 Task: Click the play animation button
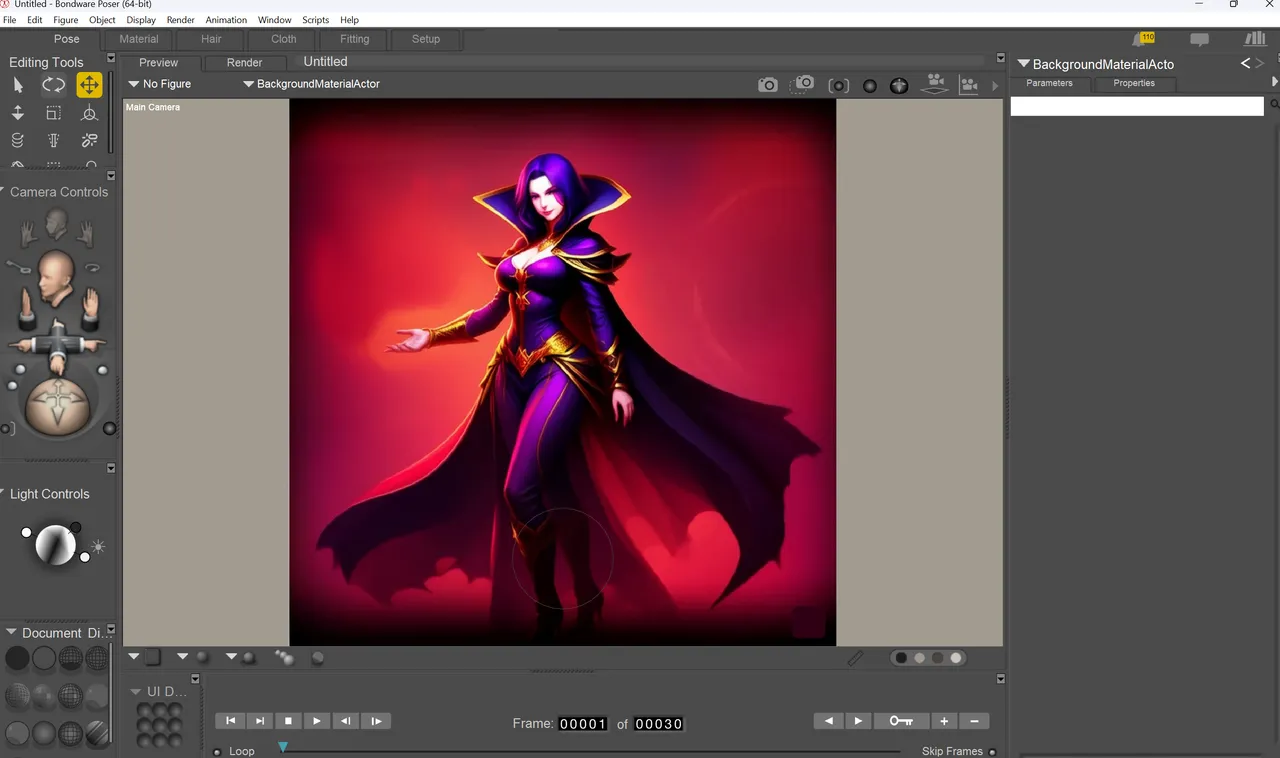(x=317, y=721)
